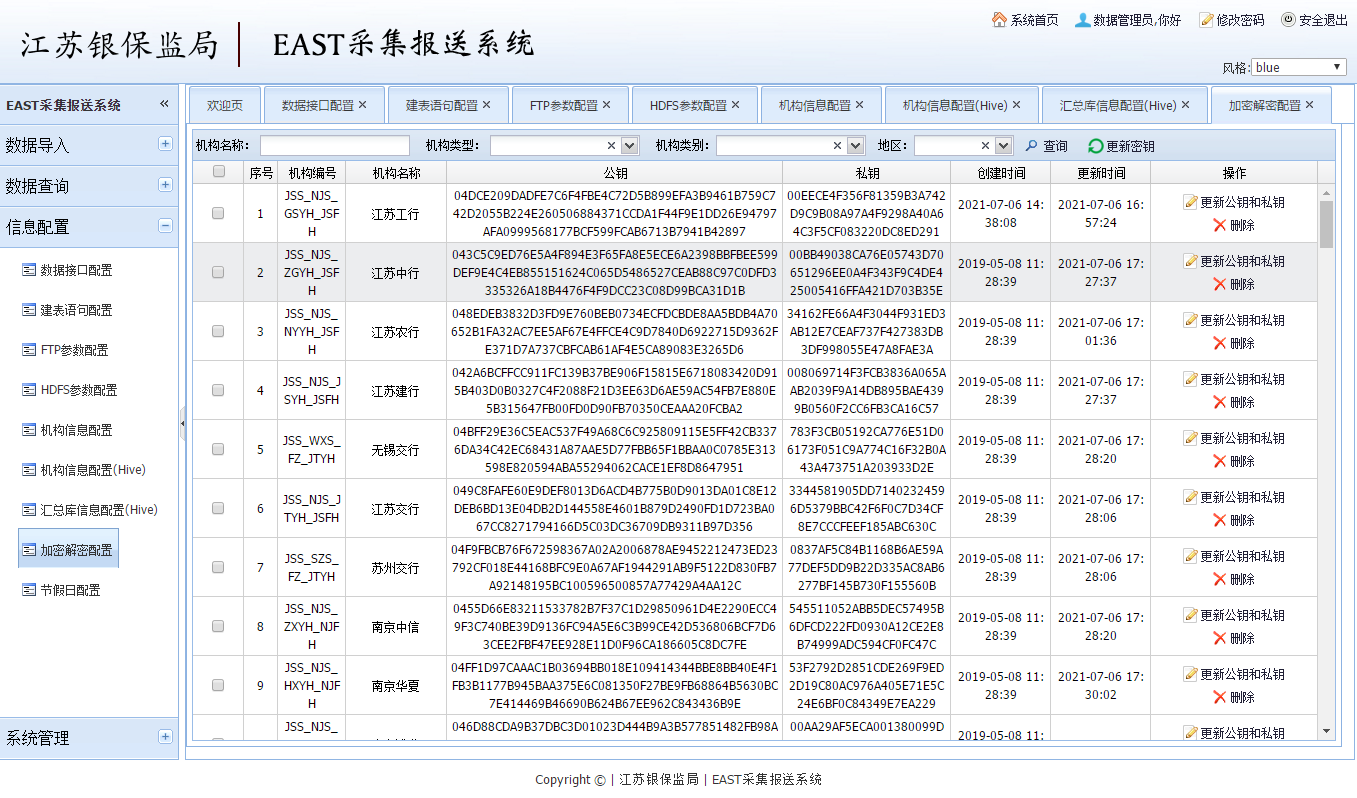The height and width of the screenshot is (798, 1357).
Task: Click the 更新密钥 refresh icon
Action: coord(1096,146)
